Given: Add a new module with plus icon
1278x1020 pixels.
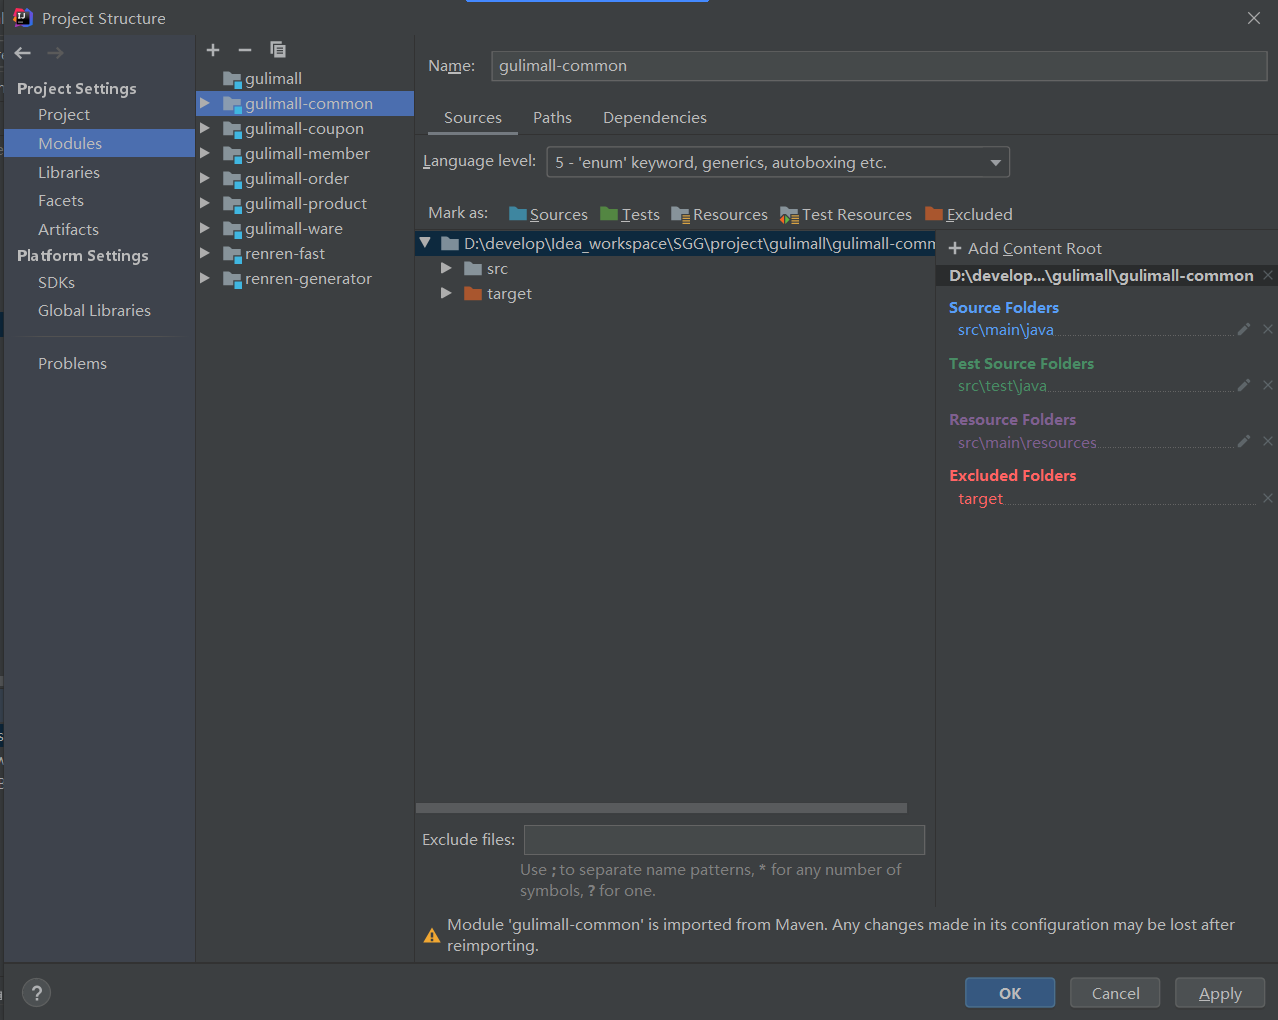Looking at the screenshot, I should coord(213,50).
